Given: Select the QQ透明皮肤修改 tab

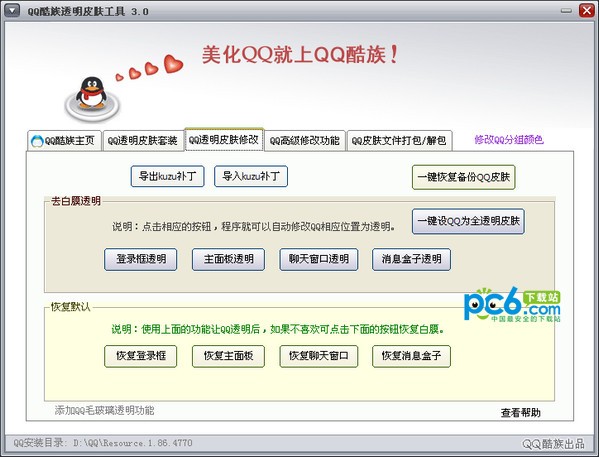Looking at the screenshot, I should tap(224, 139).
